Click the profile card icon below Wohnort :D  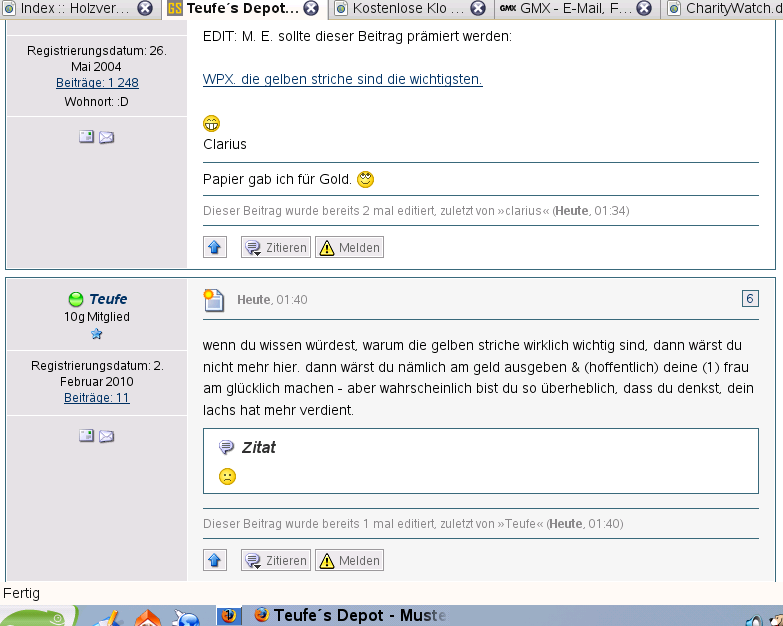tap(87, 137)
